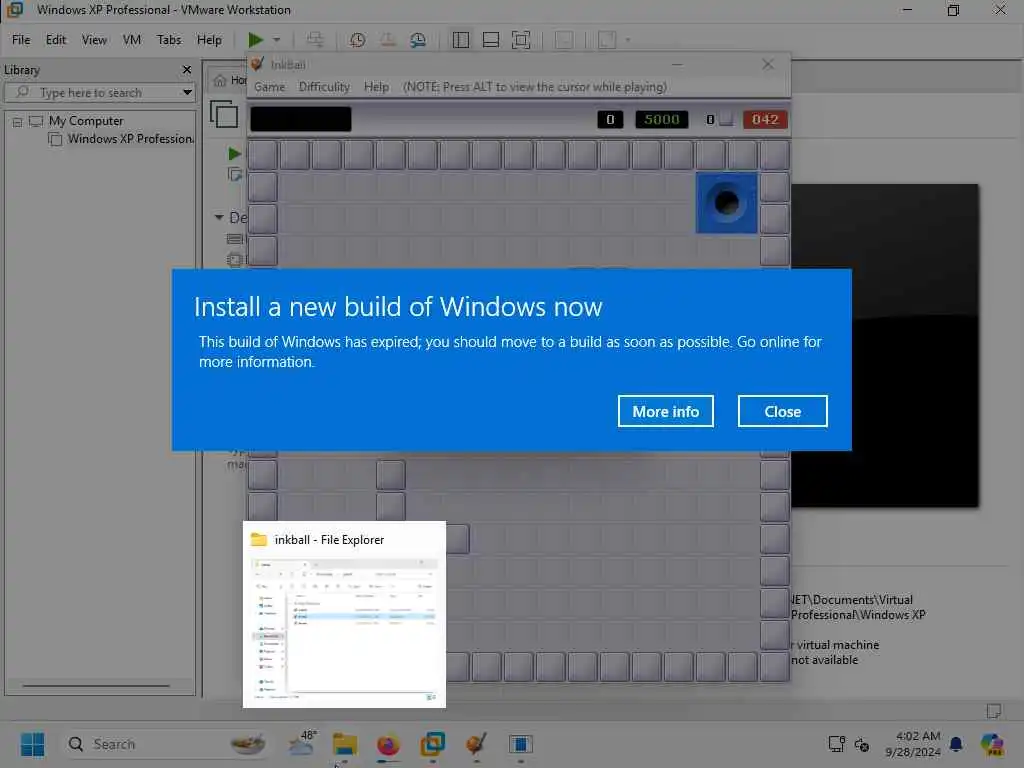Switch to InkBall taskbar icon

[476, 744]
